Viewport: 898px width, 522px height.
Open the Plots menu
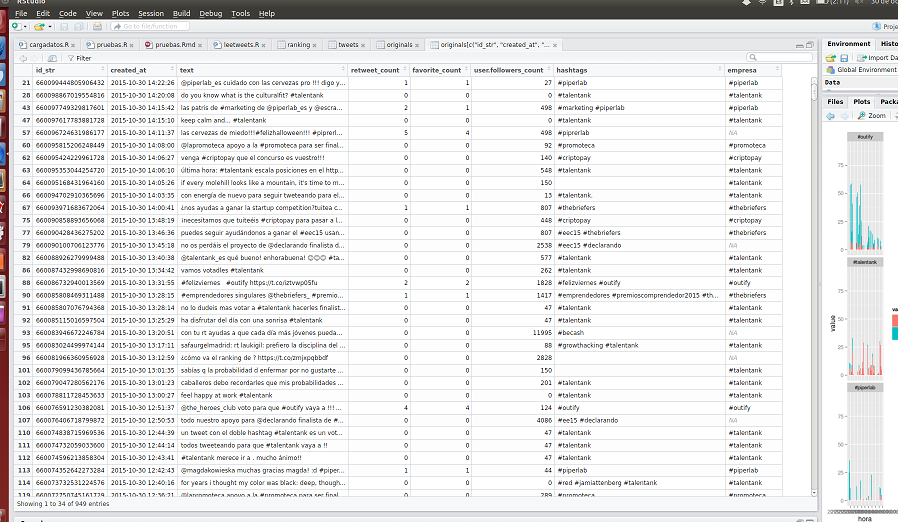pos(120,13)
